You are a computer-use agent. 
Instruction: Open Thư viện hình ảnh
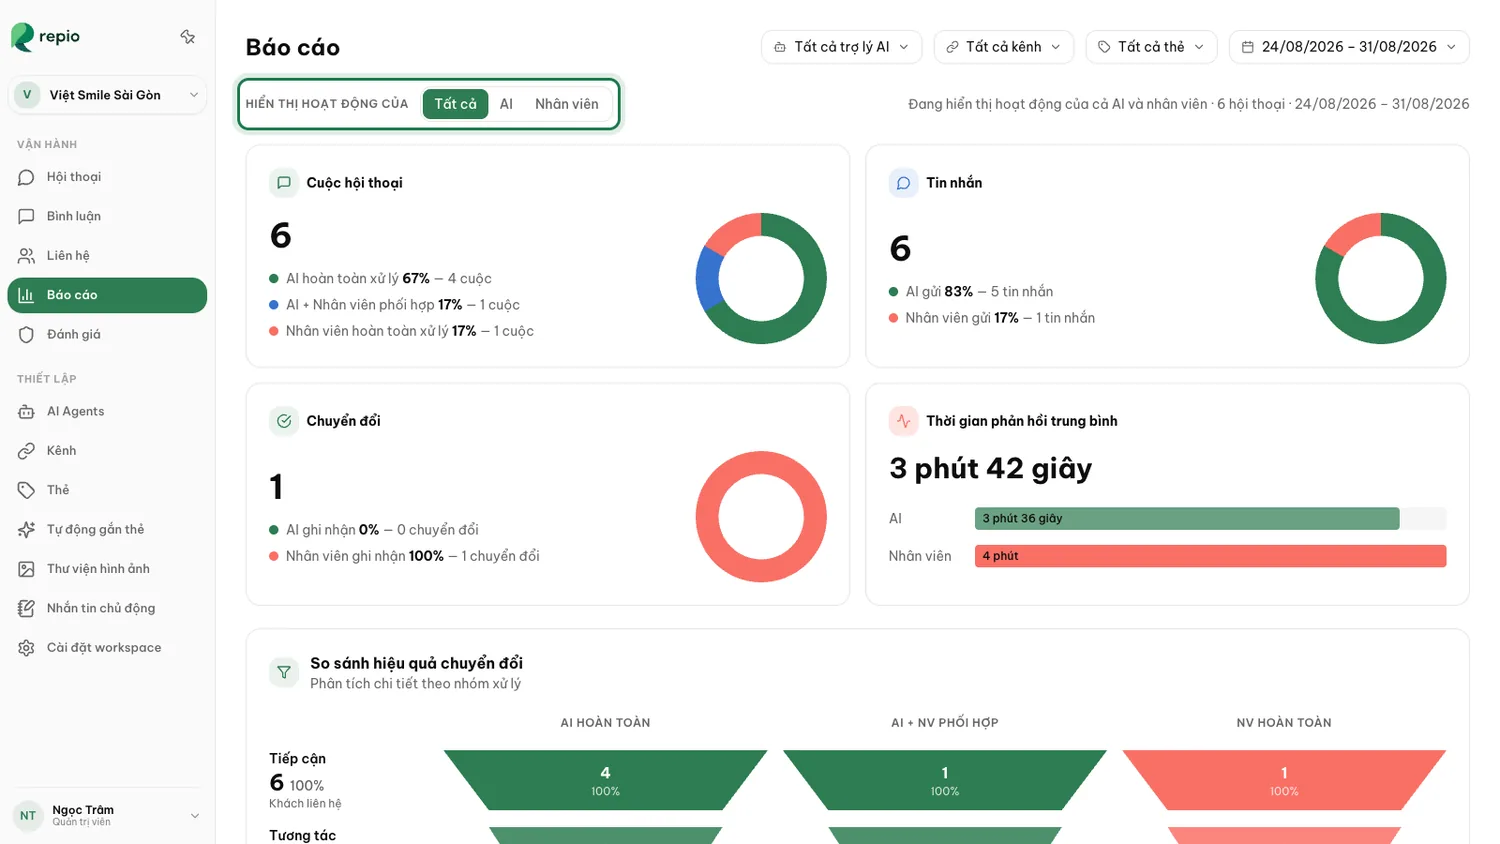(x=107, y=569)
